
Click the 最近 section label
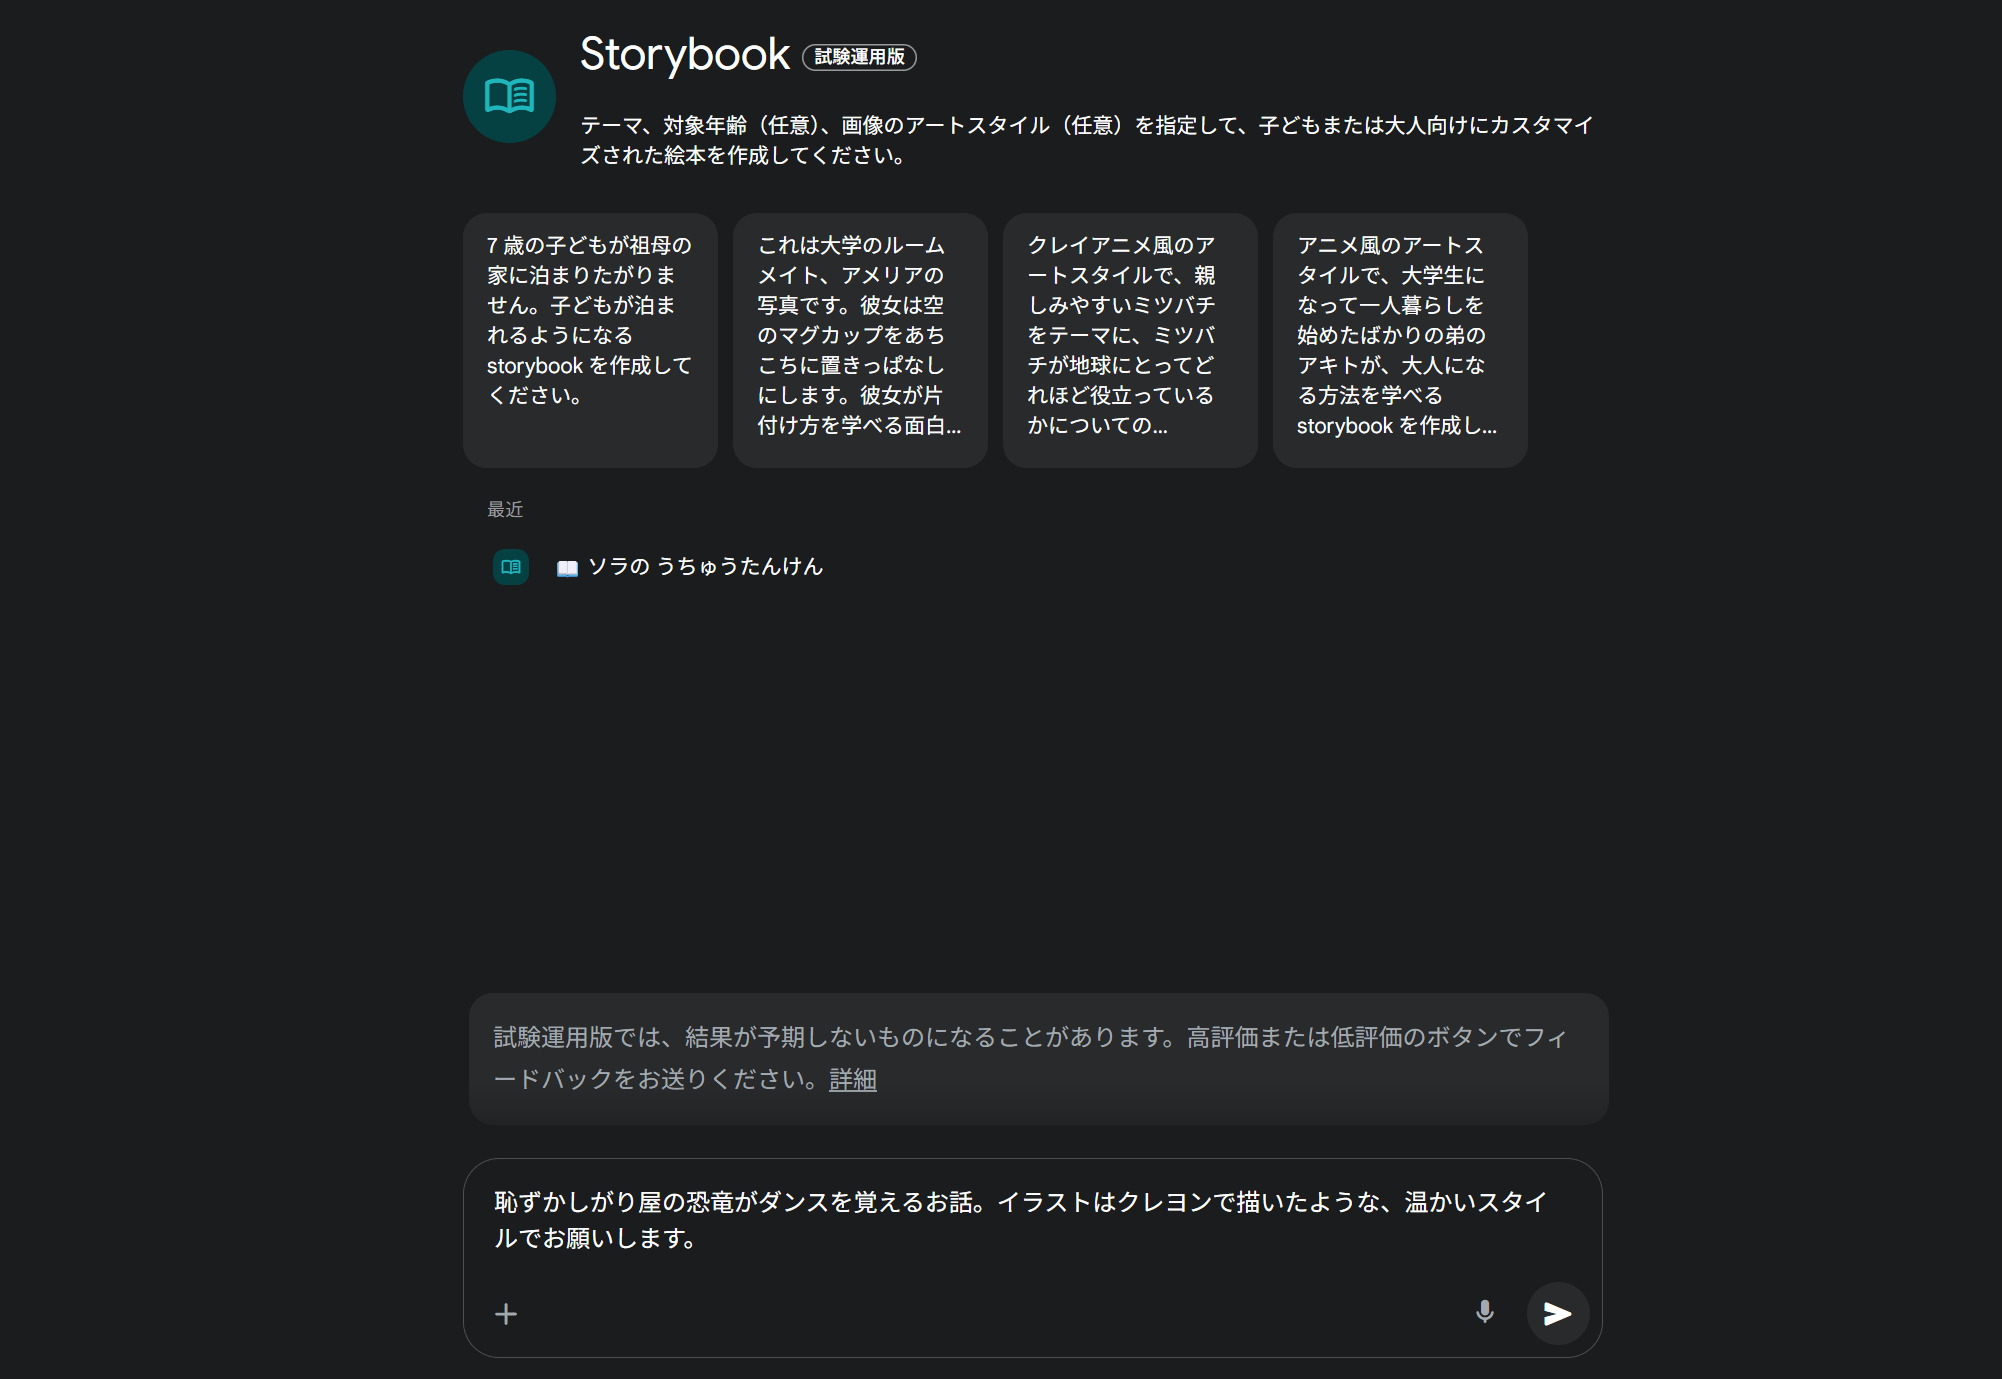pyautogui.click(x=505, y=510)
